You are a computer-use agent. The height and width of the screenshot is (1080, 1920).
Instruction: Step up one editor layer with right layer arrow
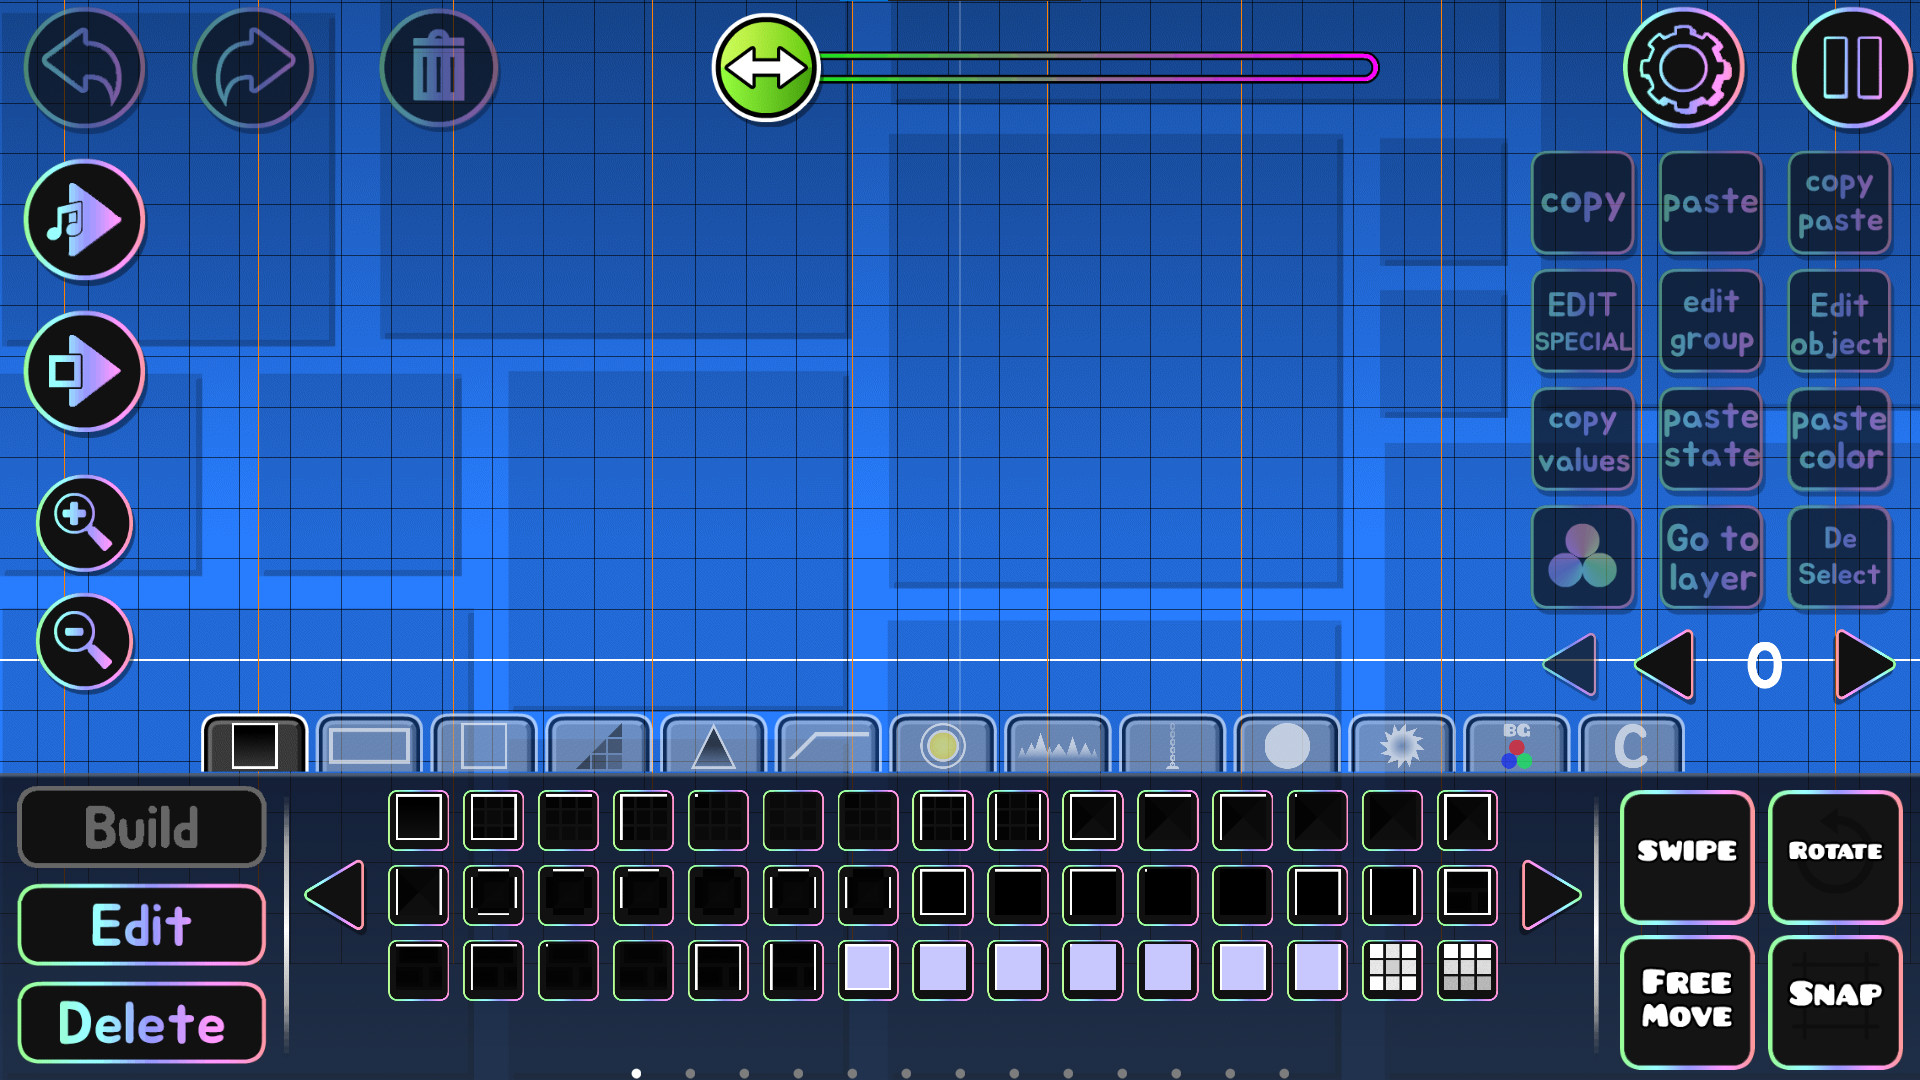pyautogui.click(x=1862, y=663)
